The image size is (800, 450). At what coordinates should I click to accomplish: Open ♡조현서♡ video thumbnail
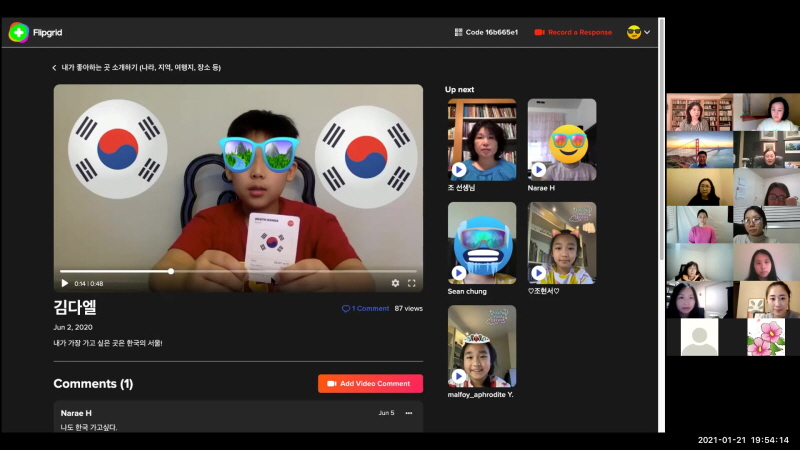tap(562, 242)
